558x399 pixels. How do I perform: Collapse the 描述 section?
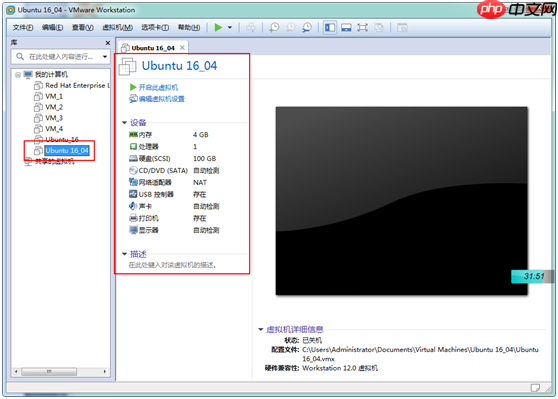tap(125, 254)
